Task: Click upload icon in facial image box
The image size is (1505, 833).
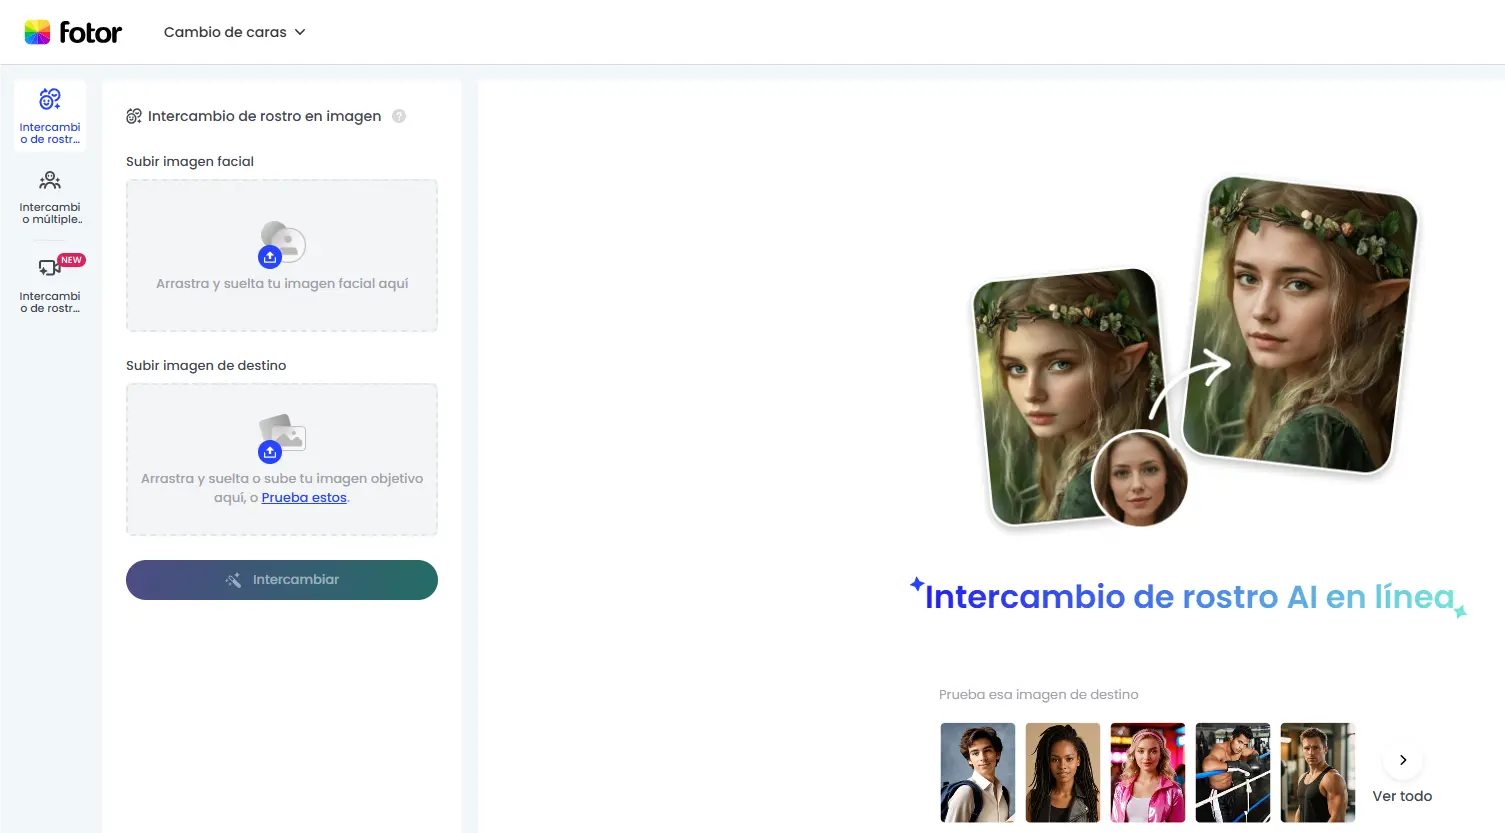Action: click(x=270, y=257)
